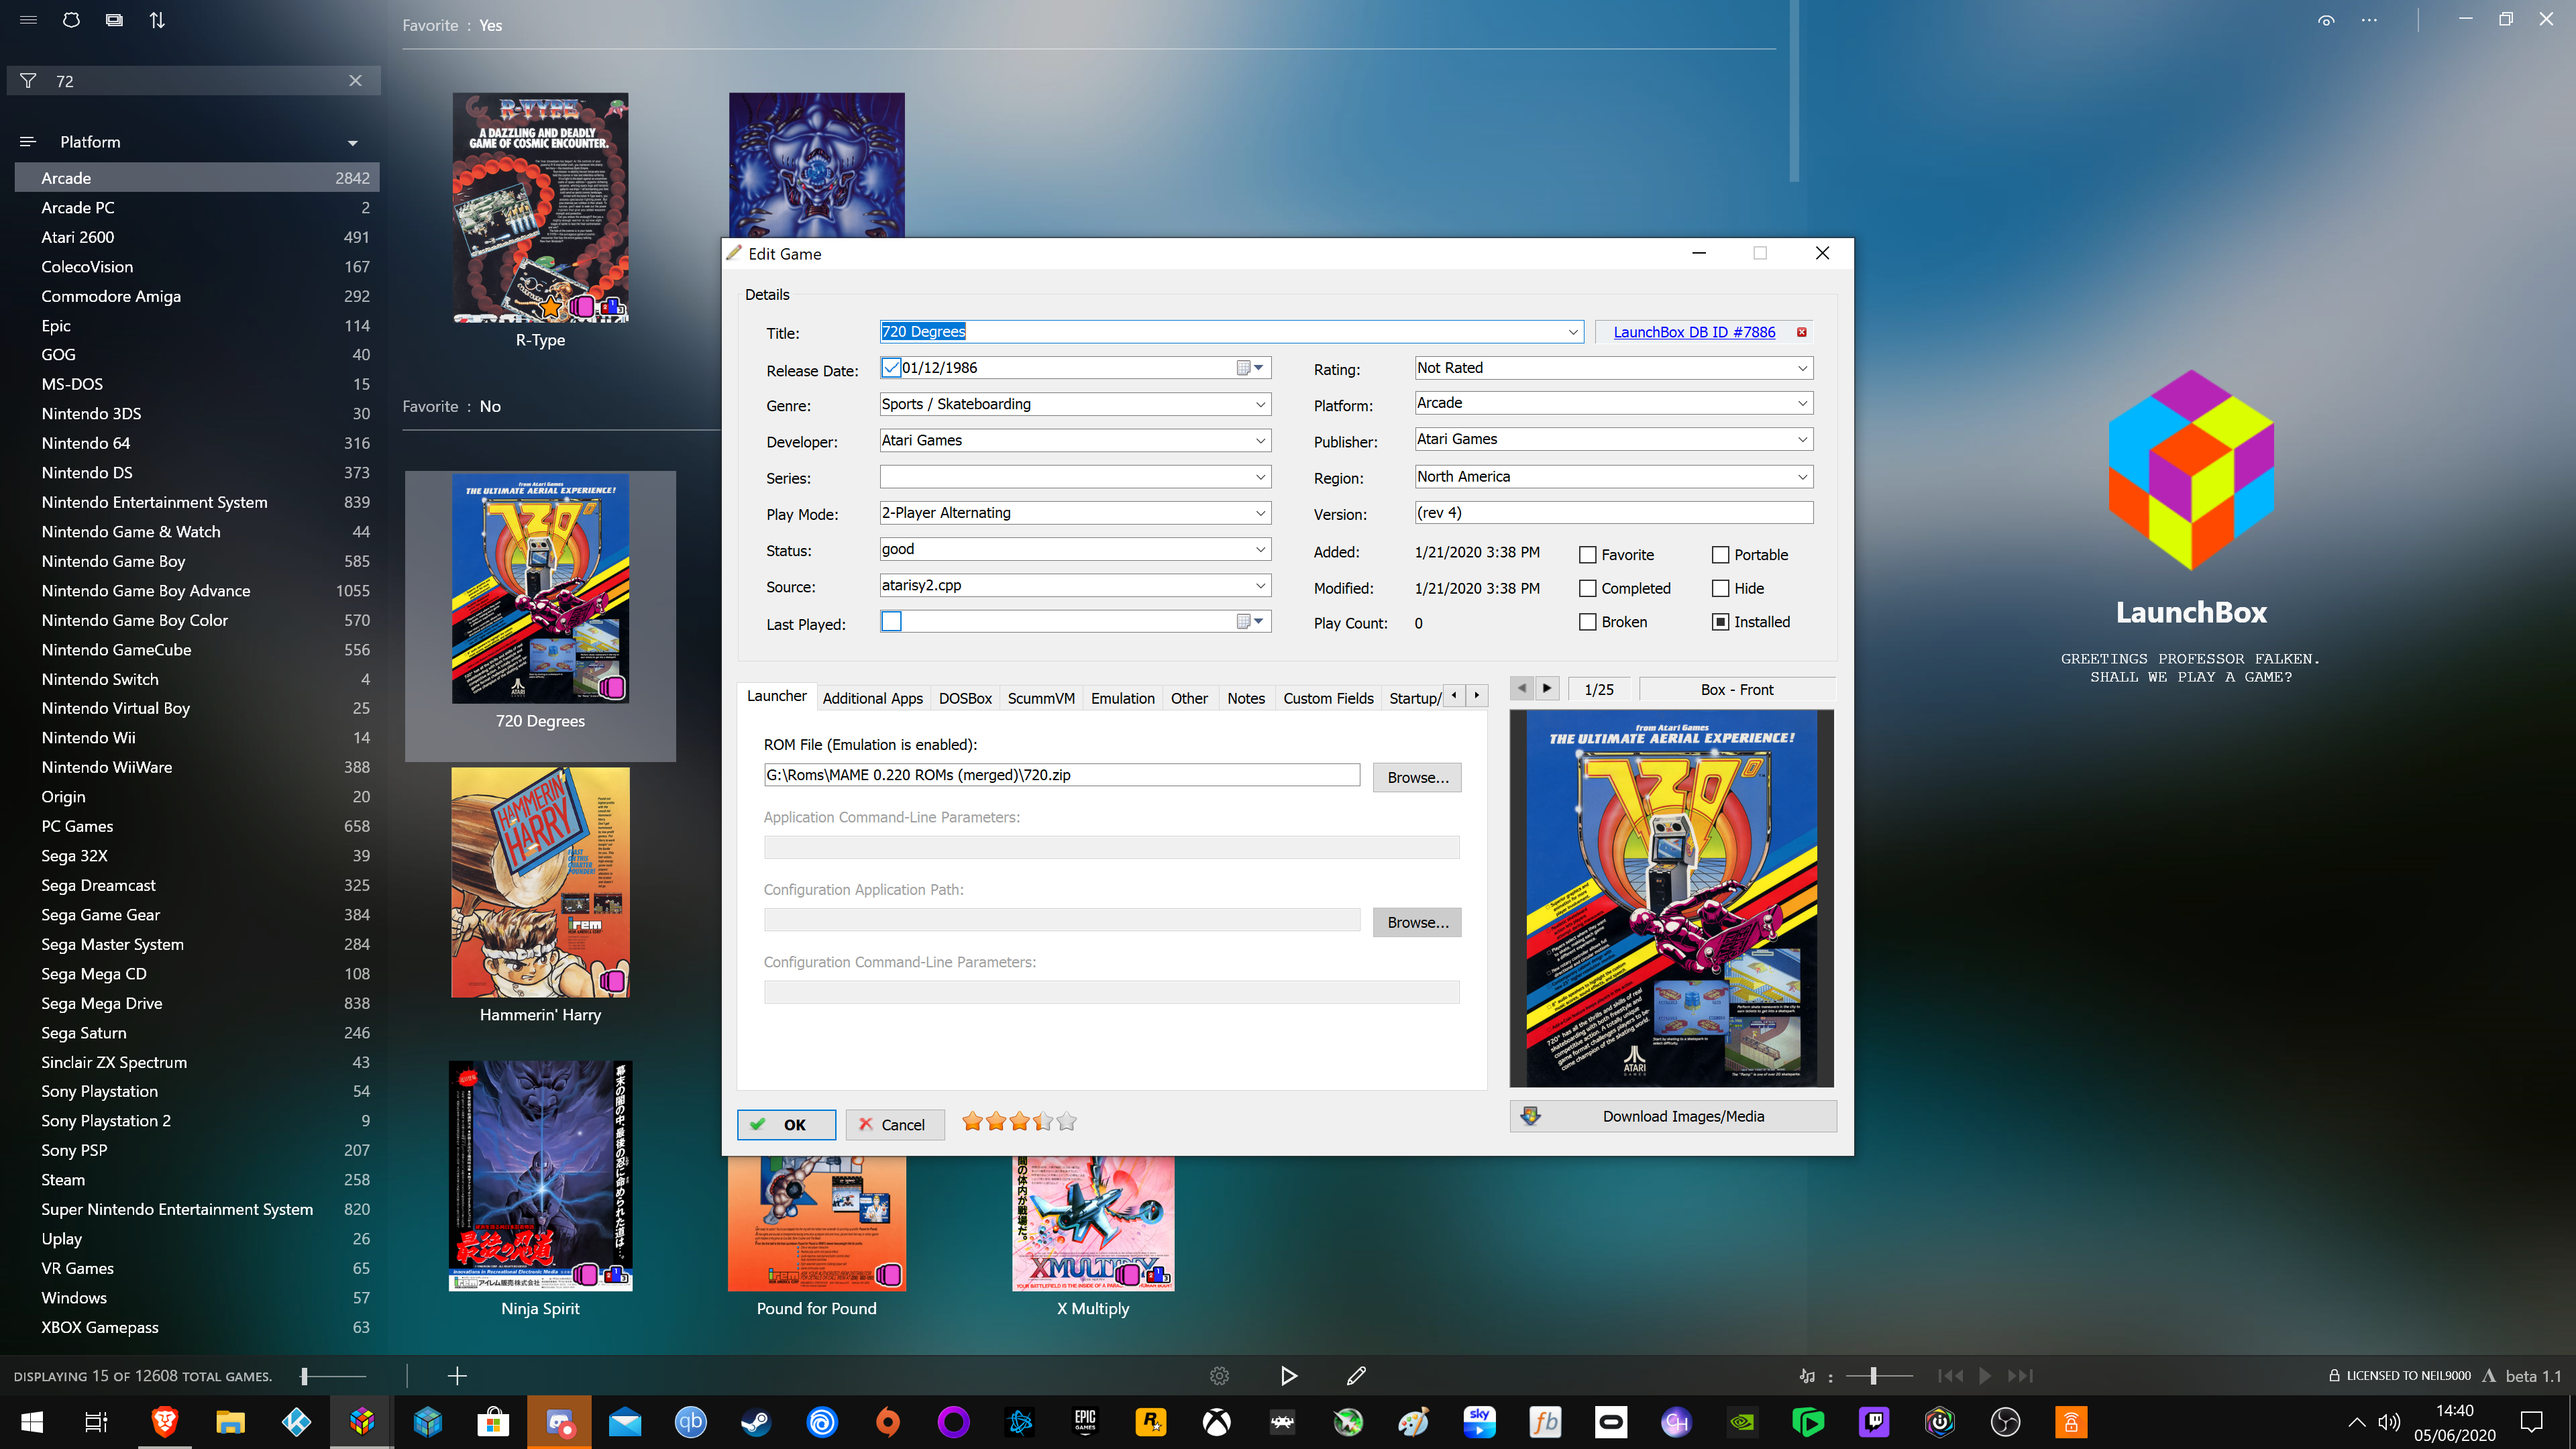Open the Platform sidebar view dropdown
The image size is (2576, 1449).
(x=352, y=143)
